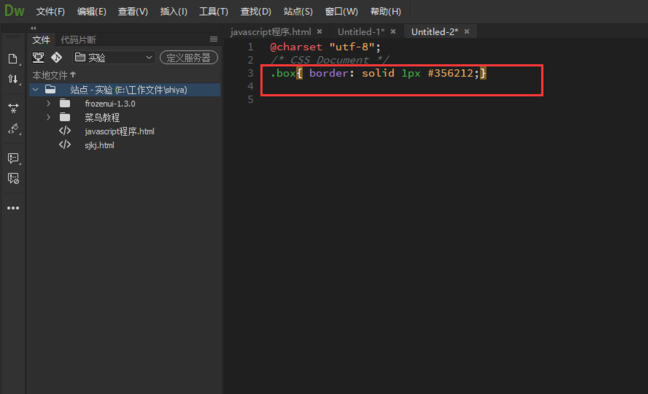Close the Untitled-1* tab
Screen dimensions: 648x394
click(x=393, y=31)
